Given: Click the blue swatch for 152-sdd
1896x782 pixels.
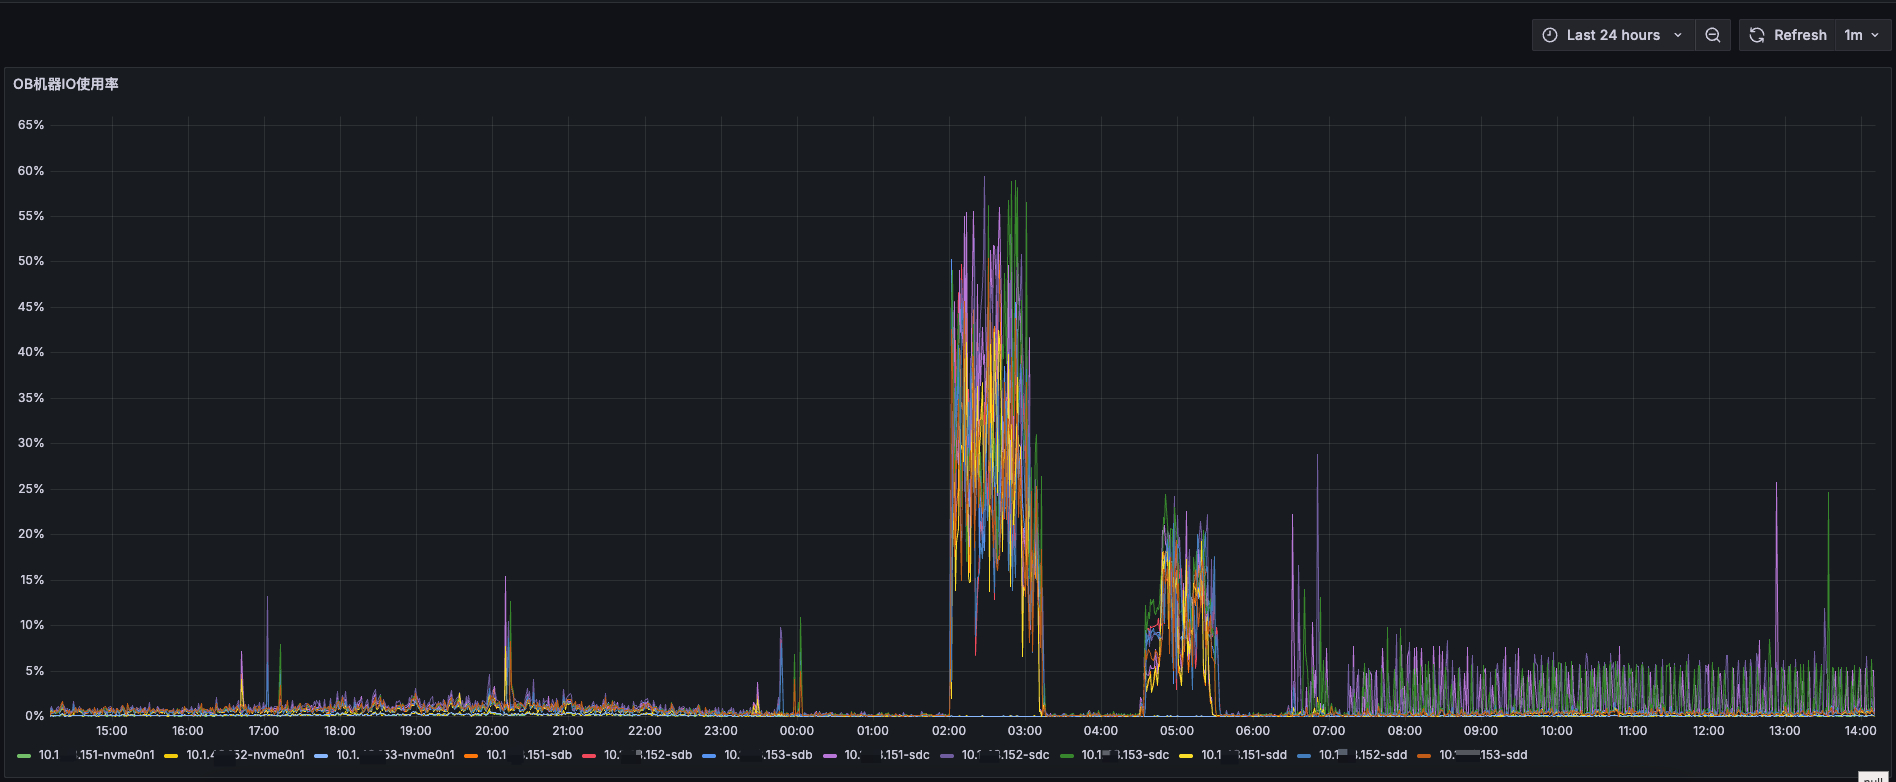Looking at the screenshot, I should (1304, 756).
